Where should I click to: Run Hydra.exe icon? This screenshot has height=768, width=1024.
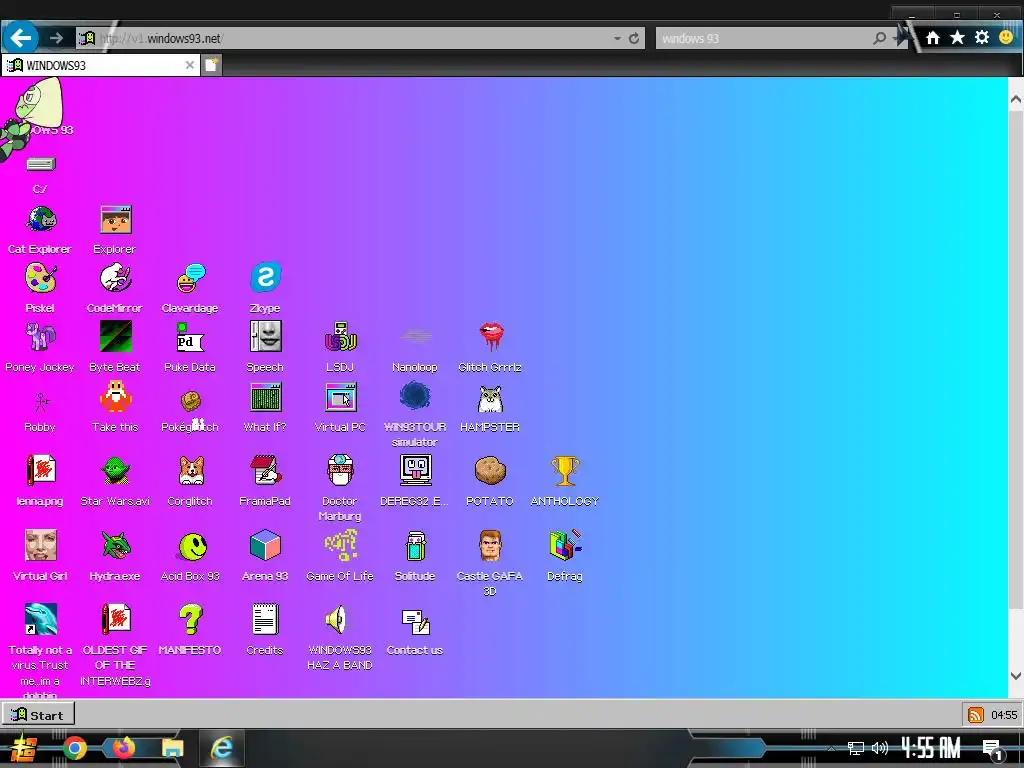116,545
